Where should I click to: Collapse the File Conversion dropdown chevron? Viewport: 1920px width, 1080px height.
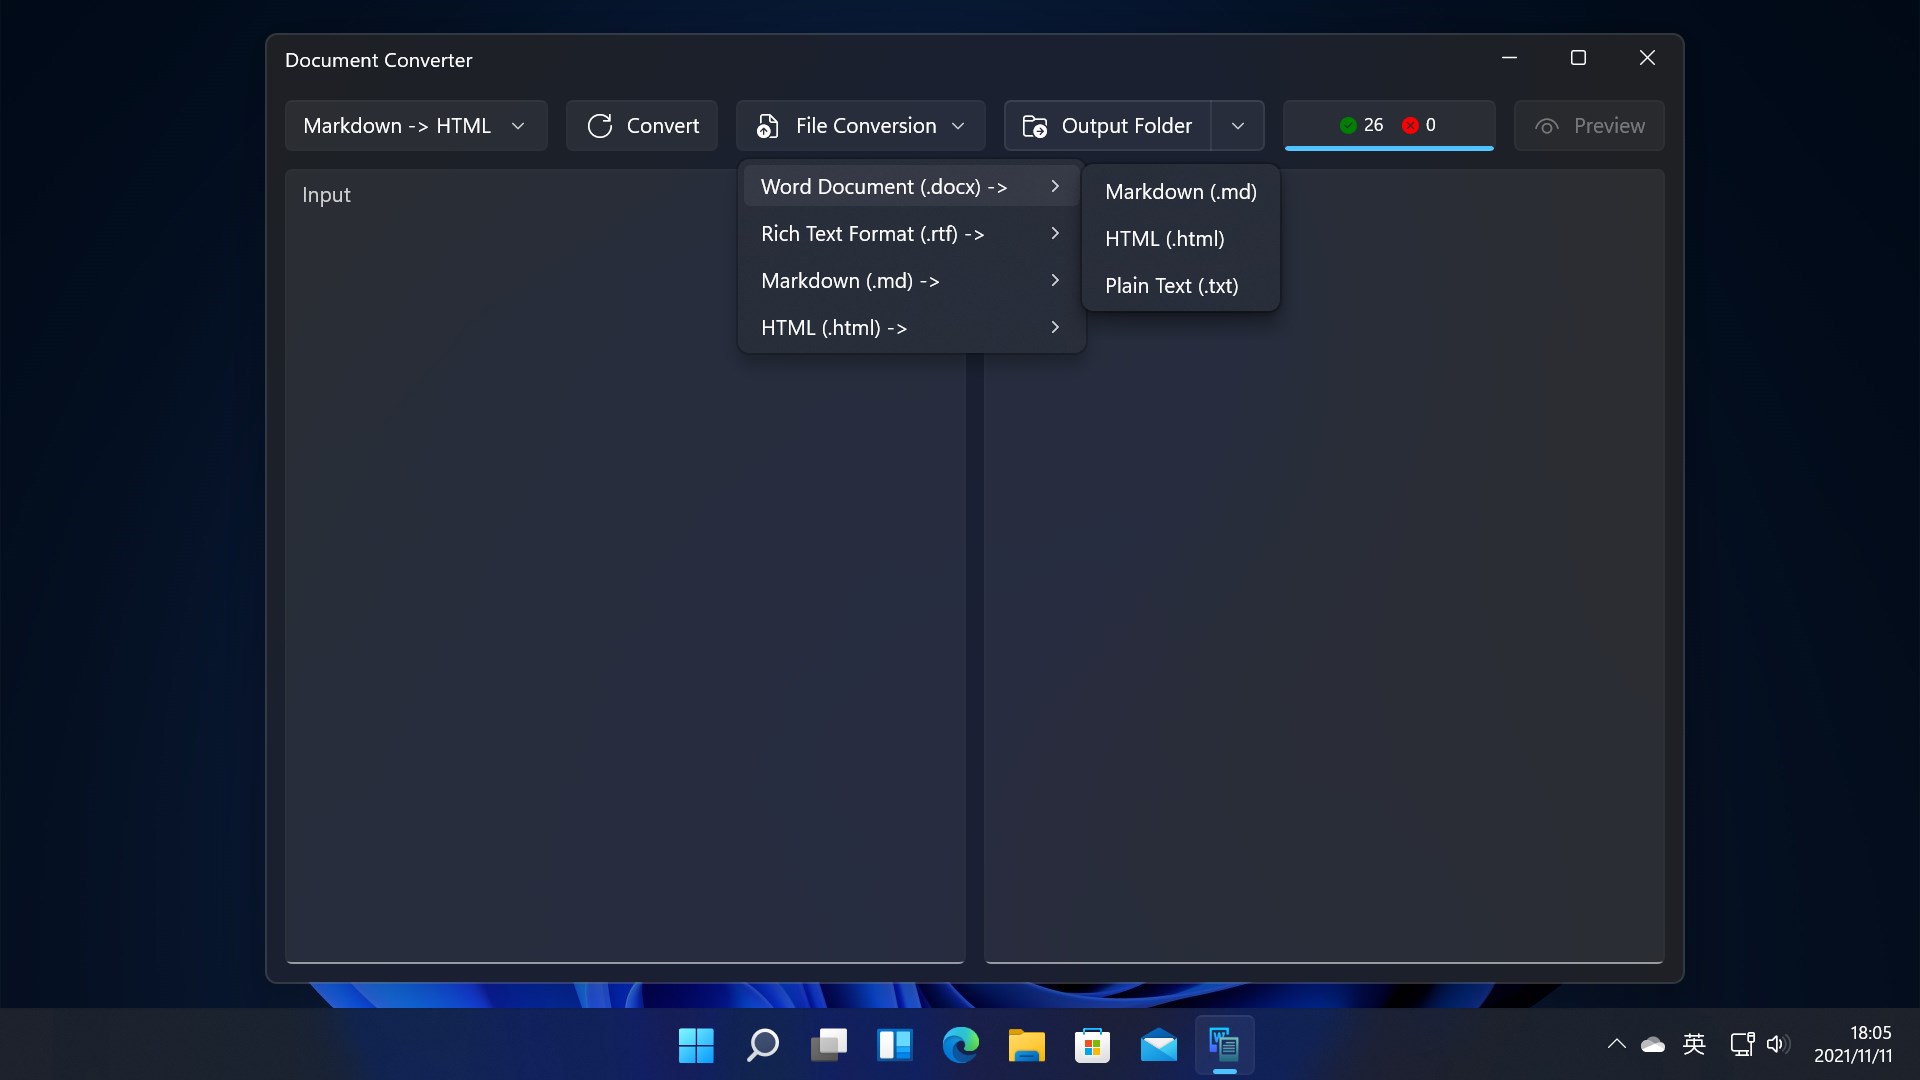pos(958,126)
